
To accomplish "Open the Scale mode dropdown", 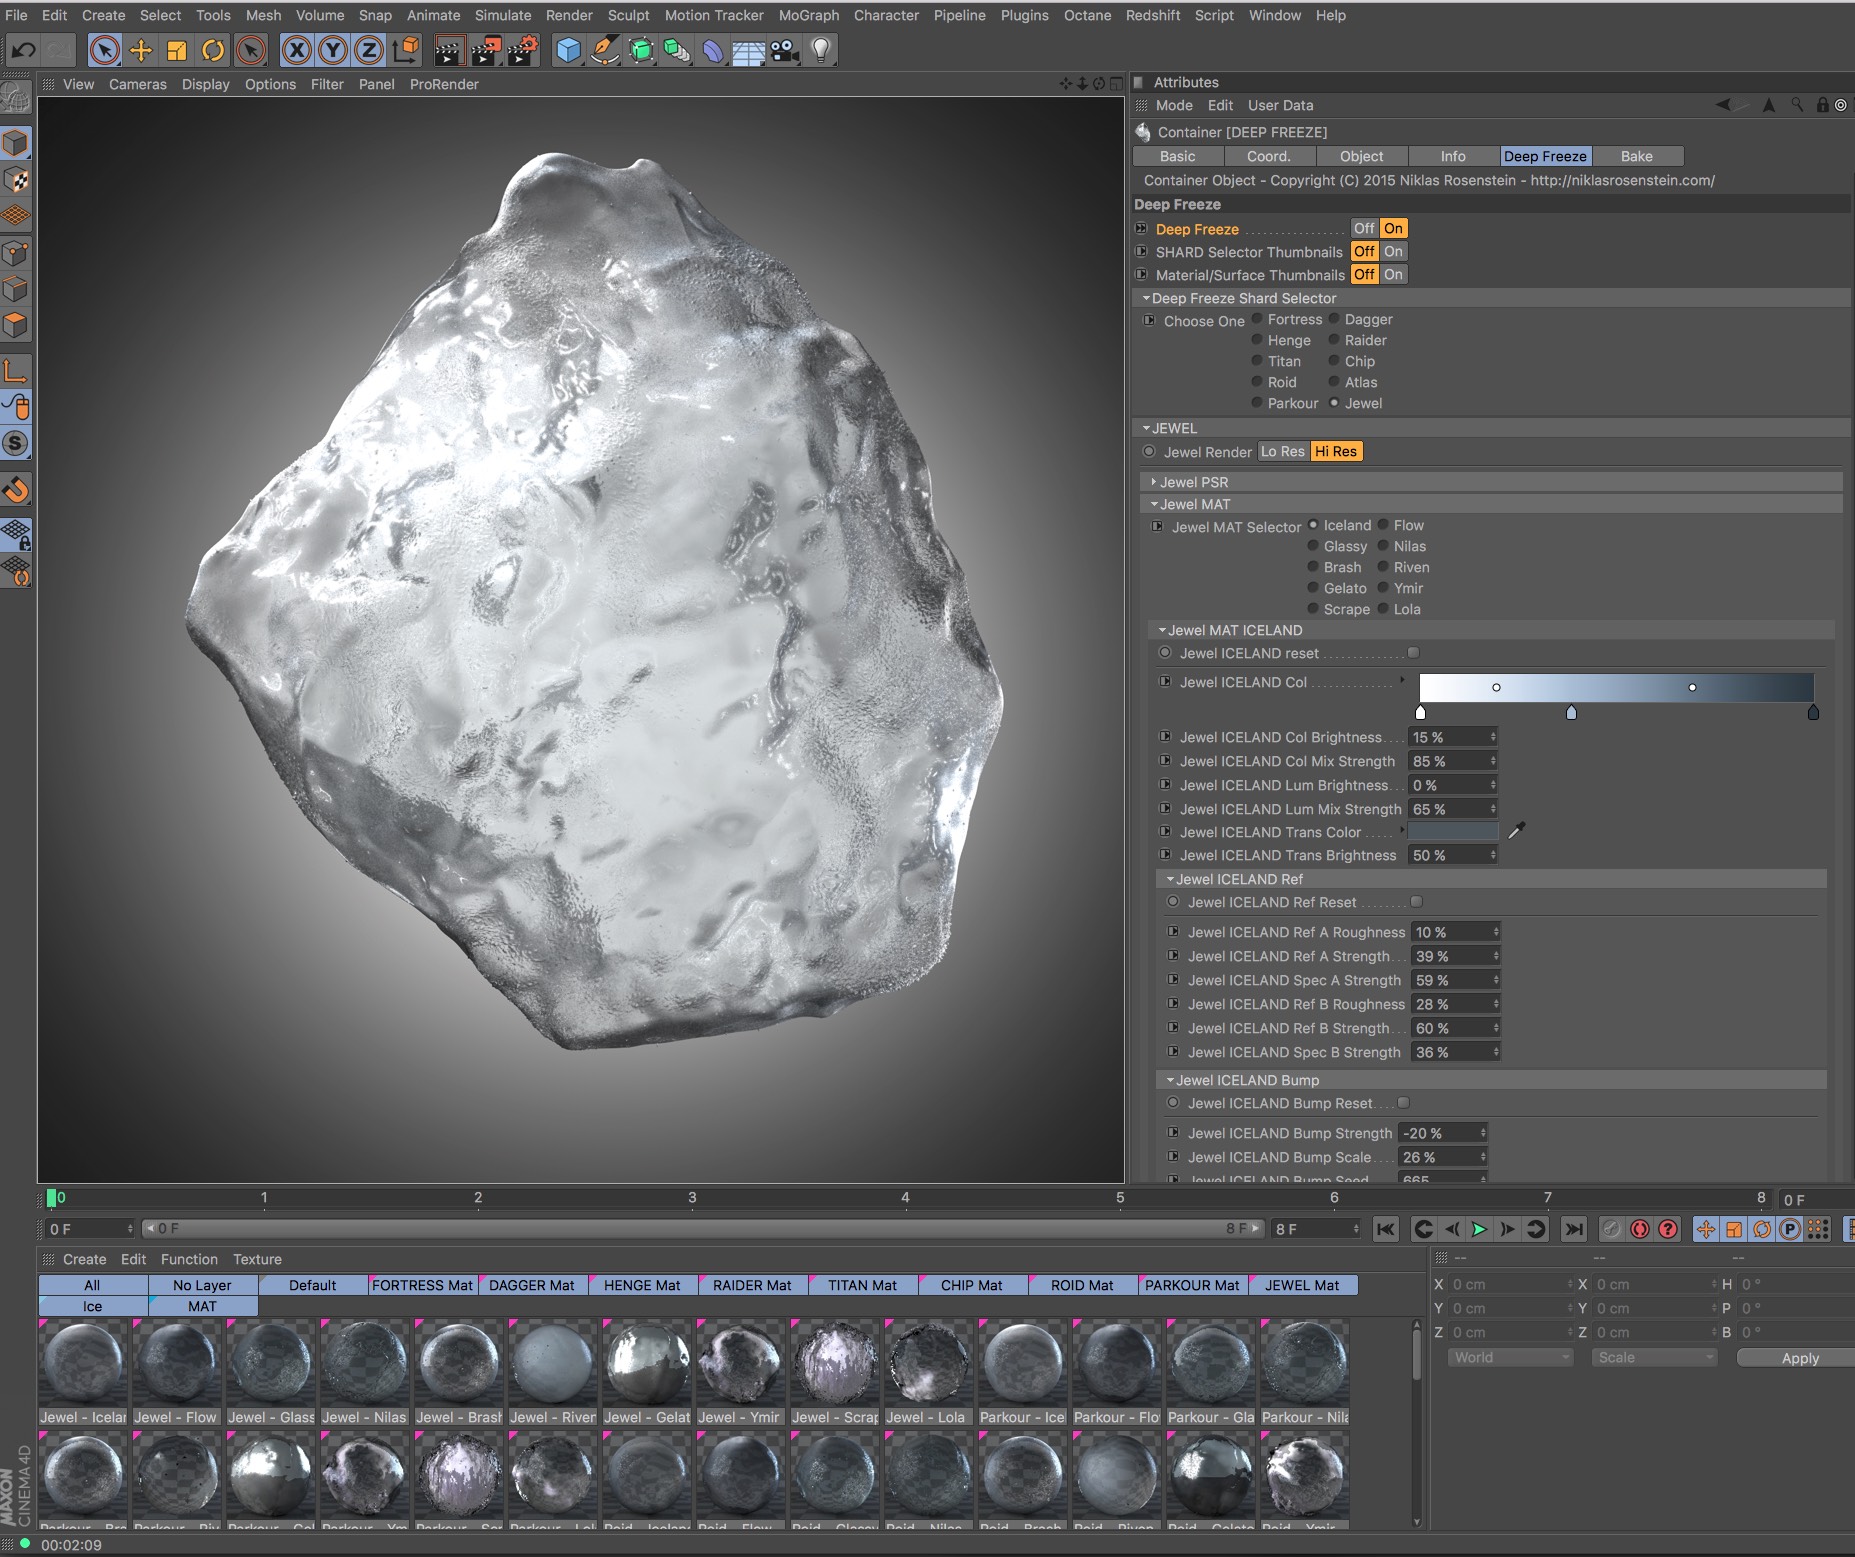I will [x=1655, y=1357].
